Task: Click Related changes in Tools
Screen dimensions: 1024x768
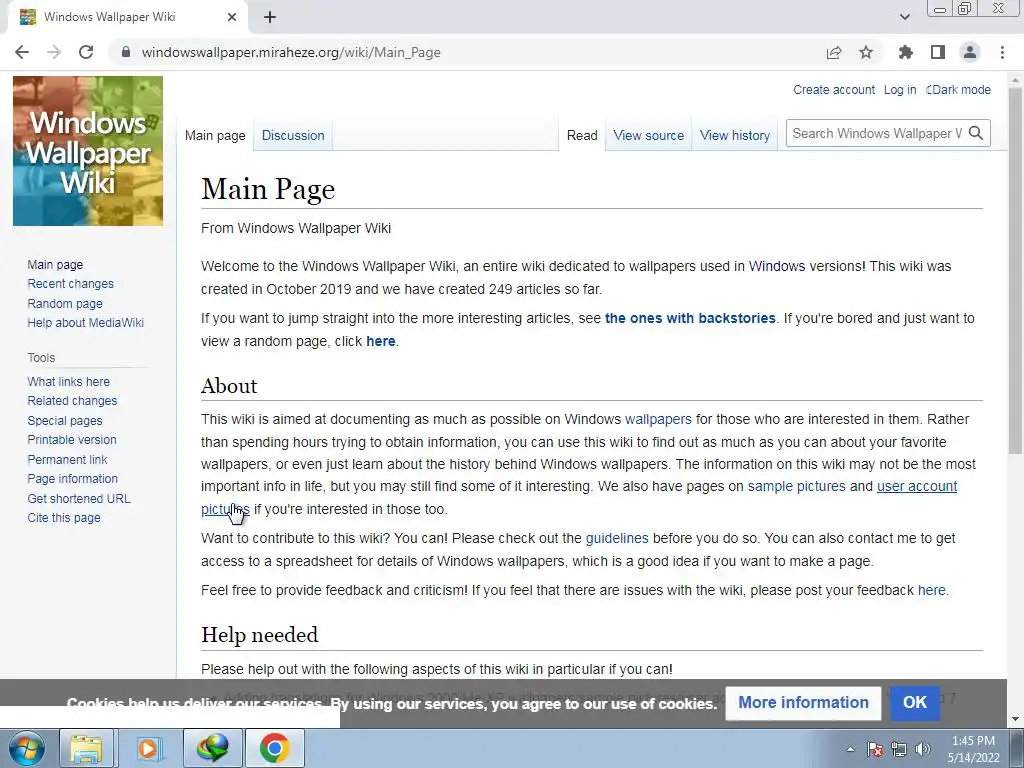Action: click(x=72, y=400)
